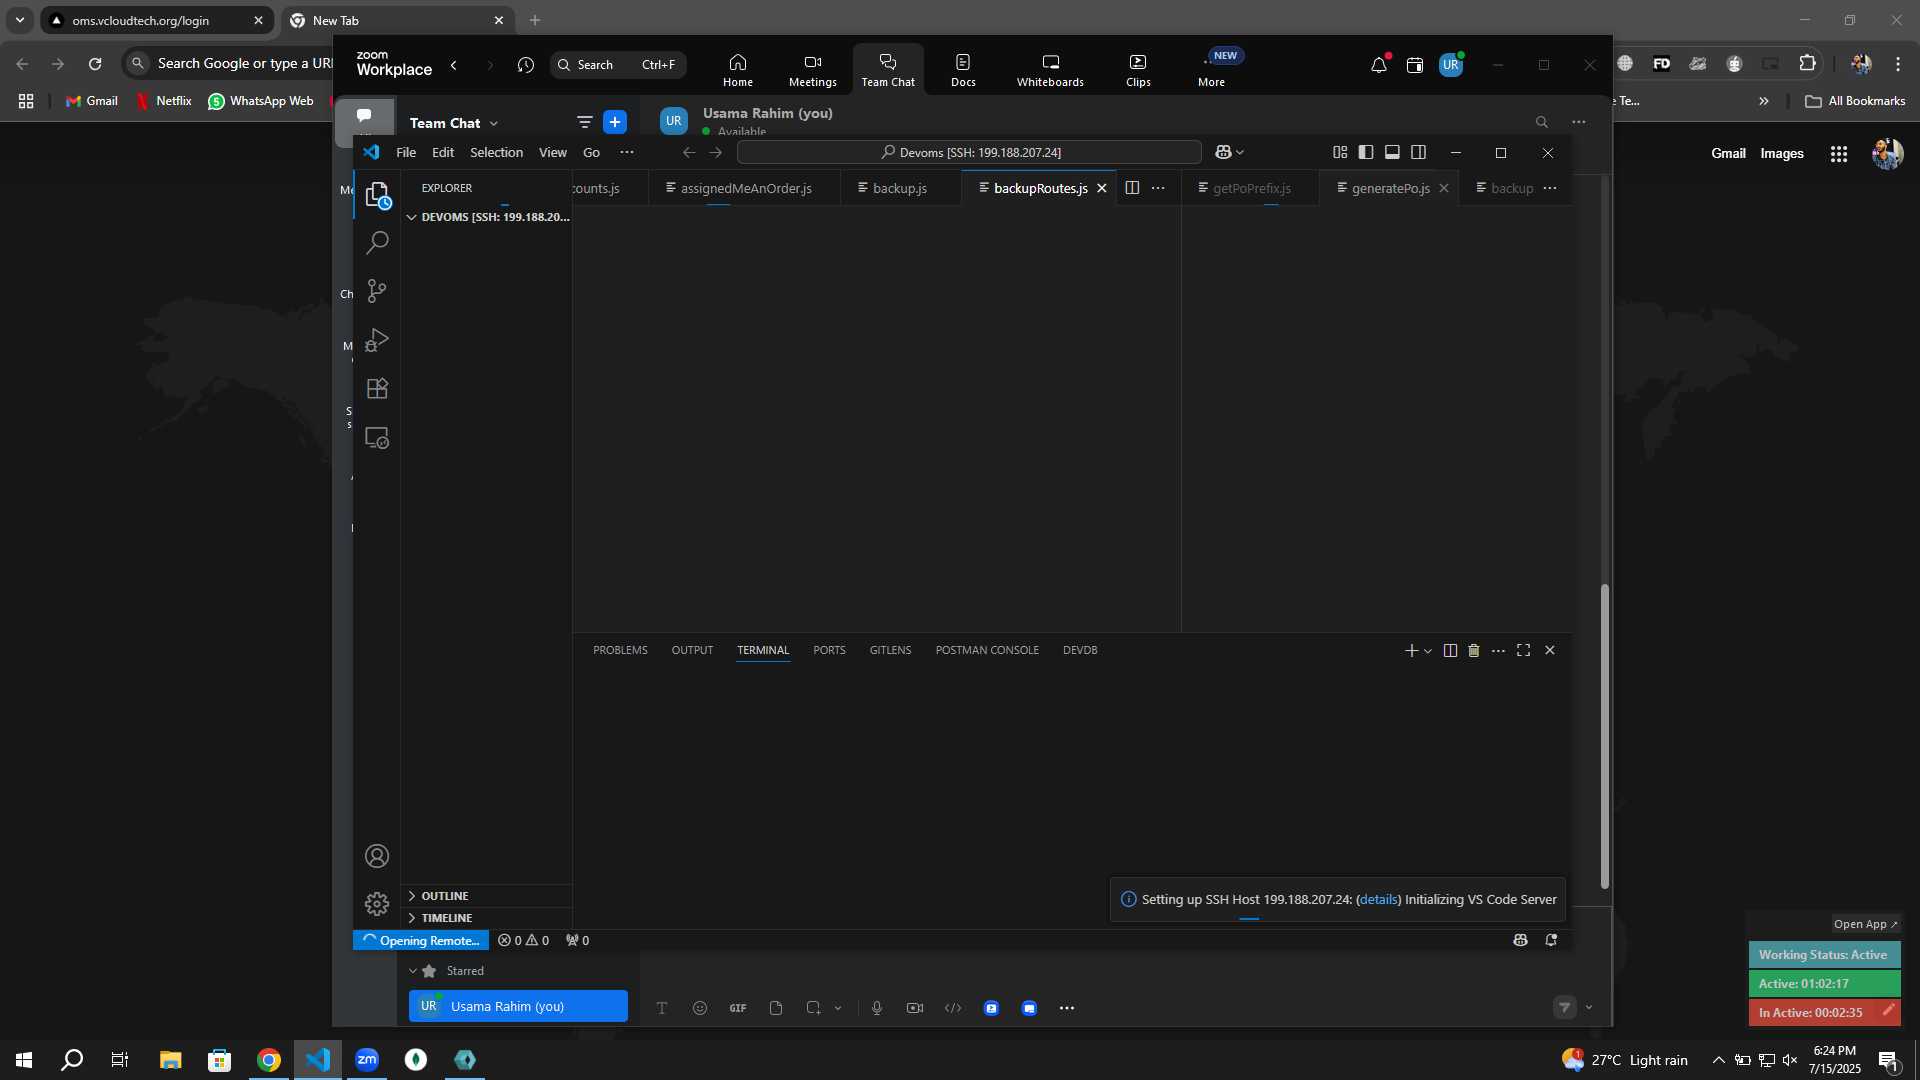Open the VS Code Manage gear menu
This screenshot has width=1920, height=1080.
click(x=377, y=904)
